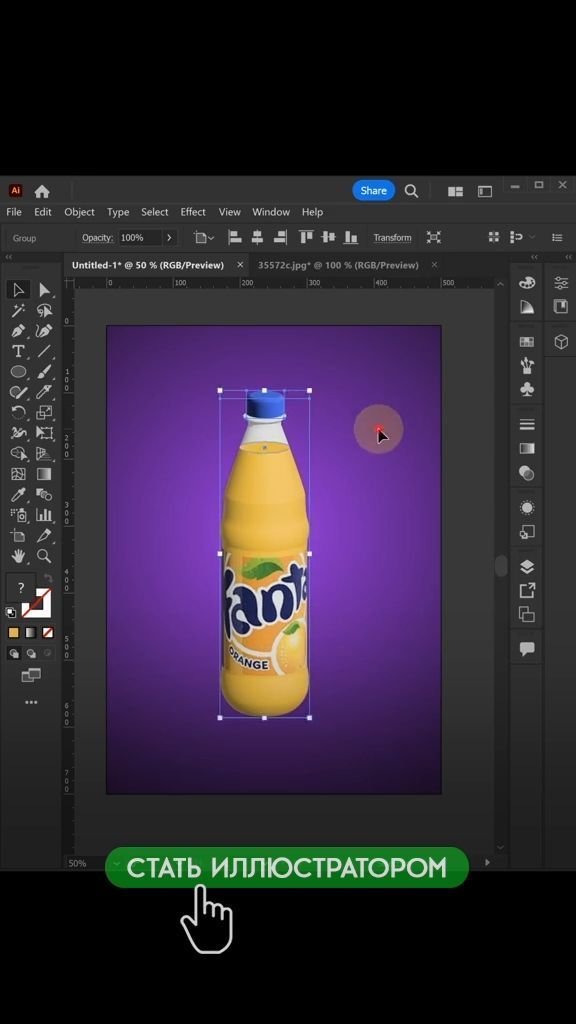Select the Rotate tool
The image size is (576, 1024).
18,412
